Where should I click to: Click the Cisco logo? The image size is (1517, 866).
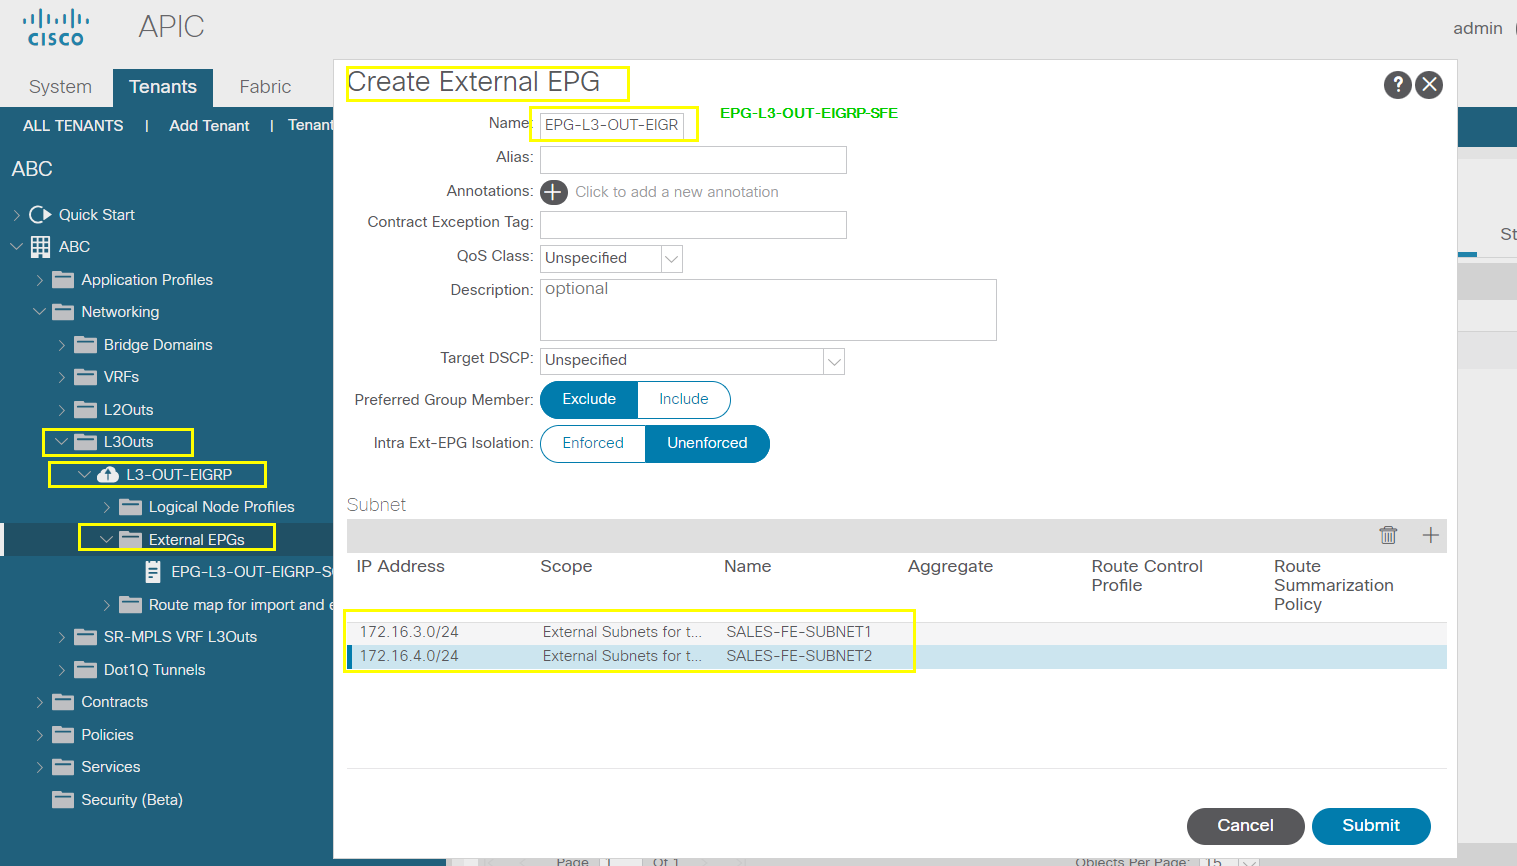pos(56,28)
